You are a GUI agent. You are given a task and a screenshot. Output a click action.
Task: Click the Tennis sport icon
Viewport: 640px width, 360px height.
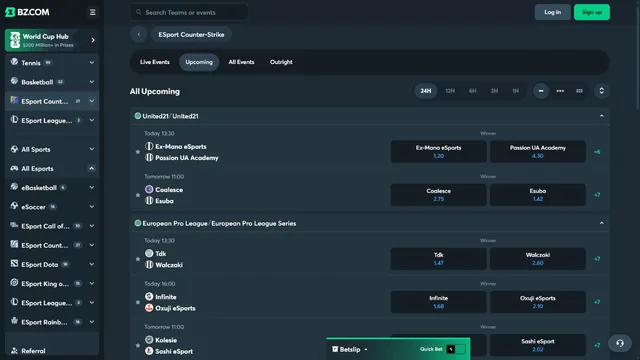click(x=14, y=62)
